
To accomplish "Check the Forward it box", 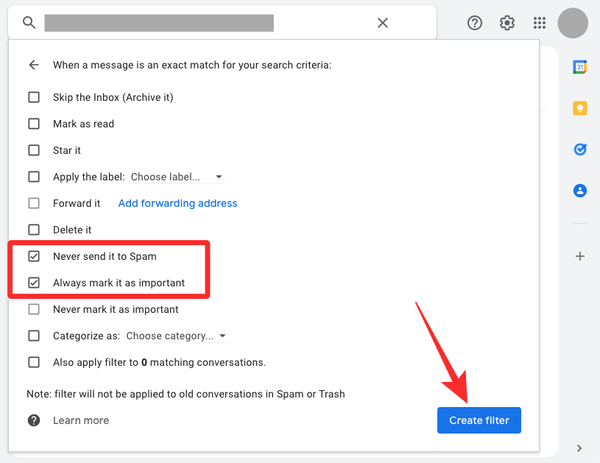I will (34, 203).
